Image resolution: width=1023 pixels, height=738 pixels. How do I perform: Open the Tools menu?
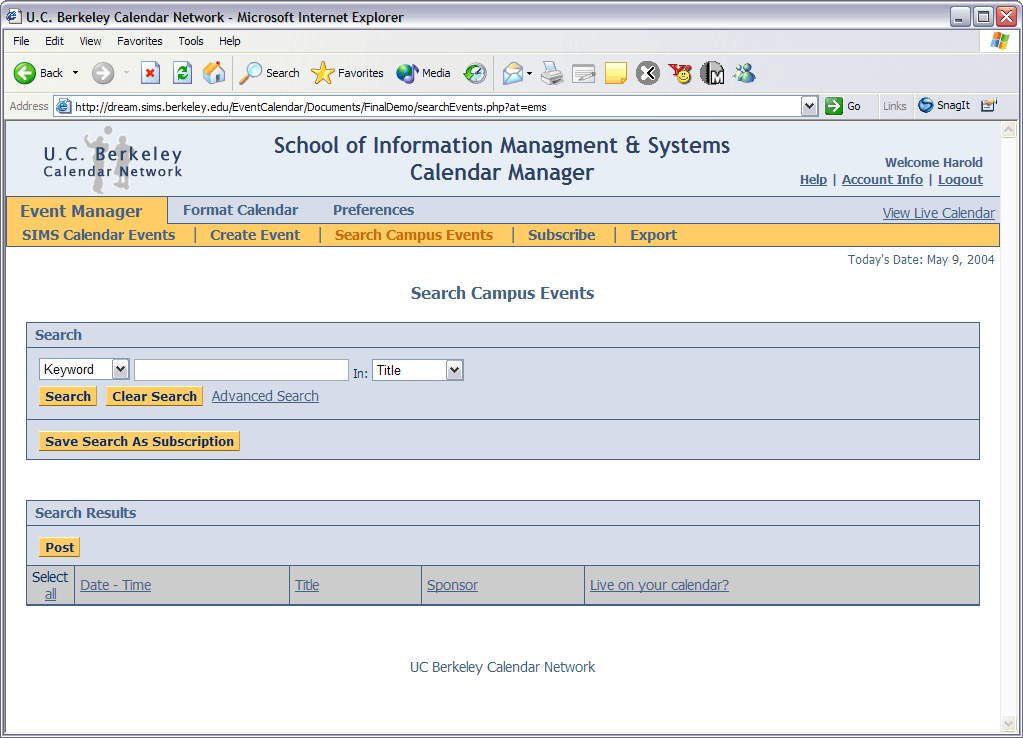point(191,40)
